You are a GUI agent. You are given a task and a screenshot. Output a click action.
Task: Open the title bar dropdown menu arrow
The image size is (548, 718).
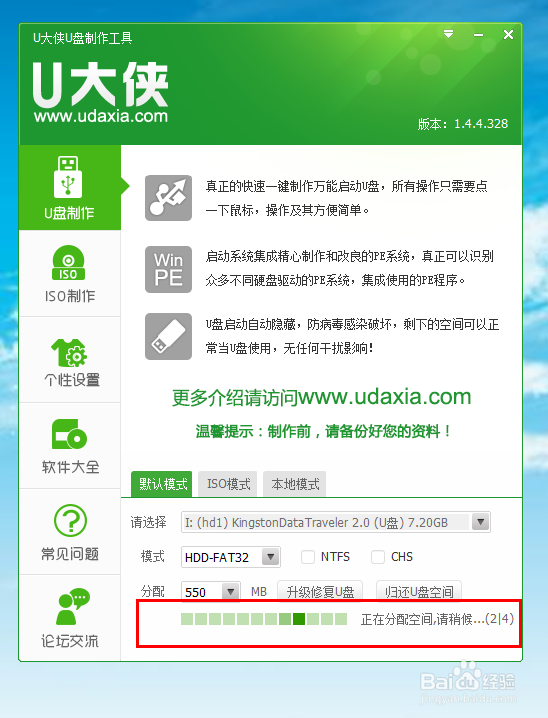(449, 34)
